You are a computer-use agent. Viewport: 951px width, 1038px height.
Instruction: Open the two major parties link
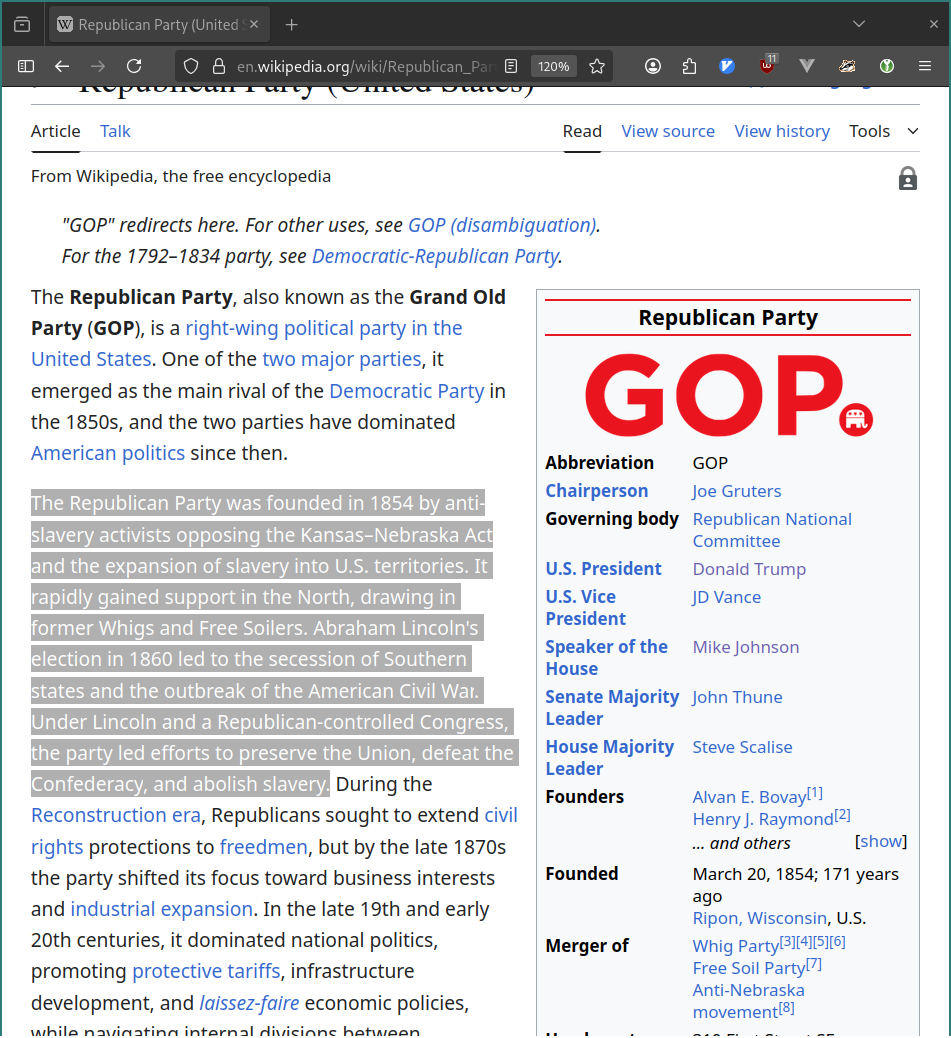(342, 359)
